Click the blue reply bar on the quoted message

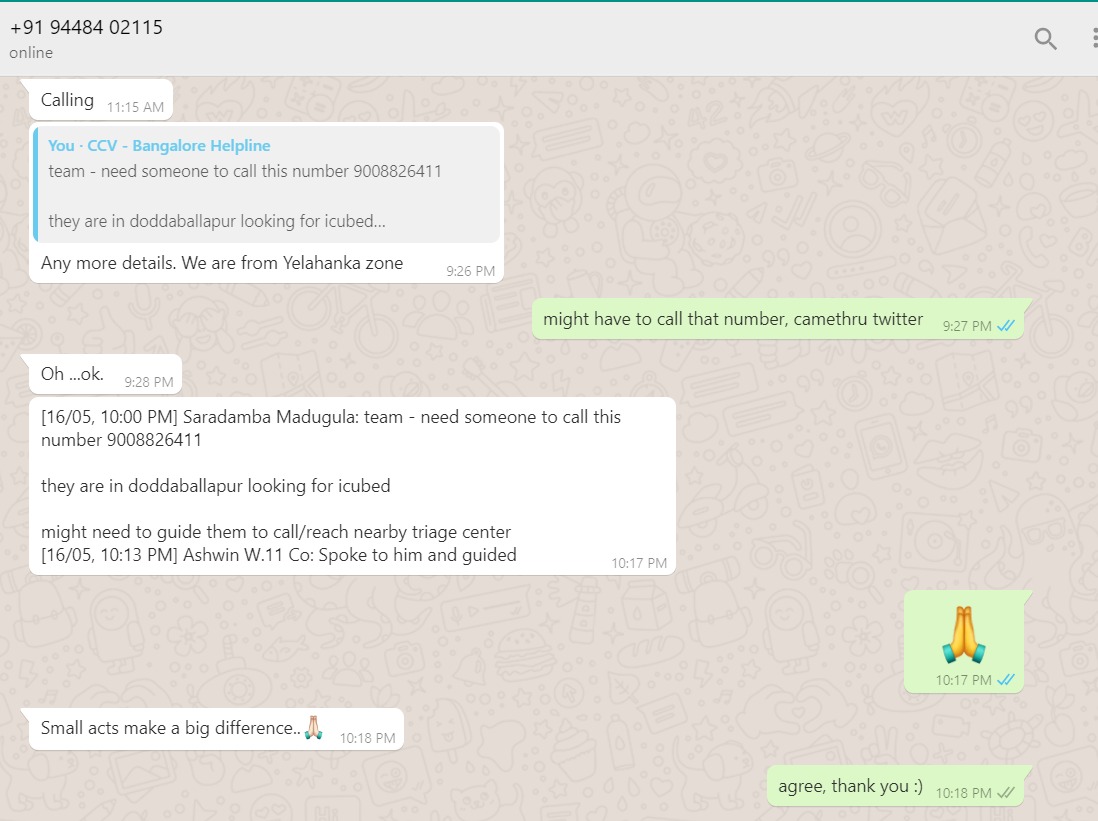pos(38,183)
